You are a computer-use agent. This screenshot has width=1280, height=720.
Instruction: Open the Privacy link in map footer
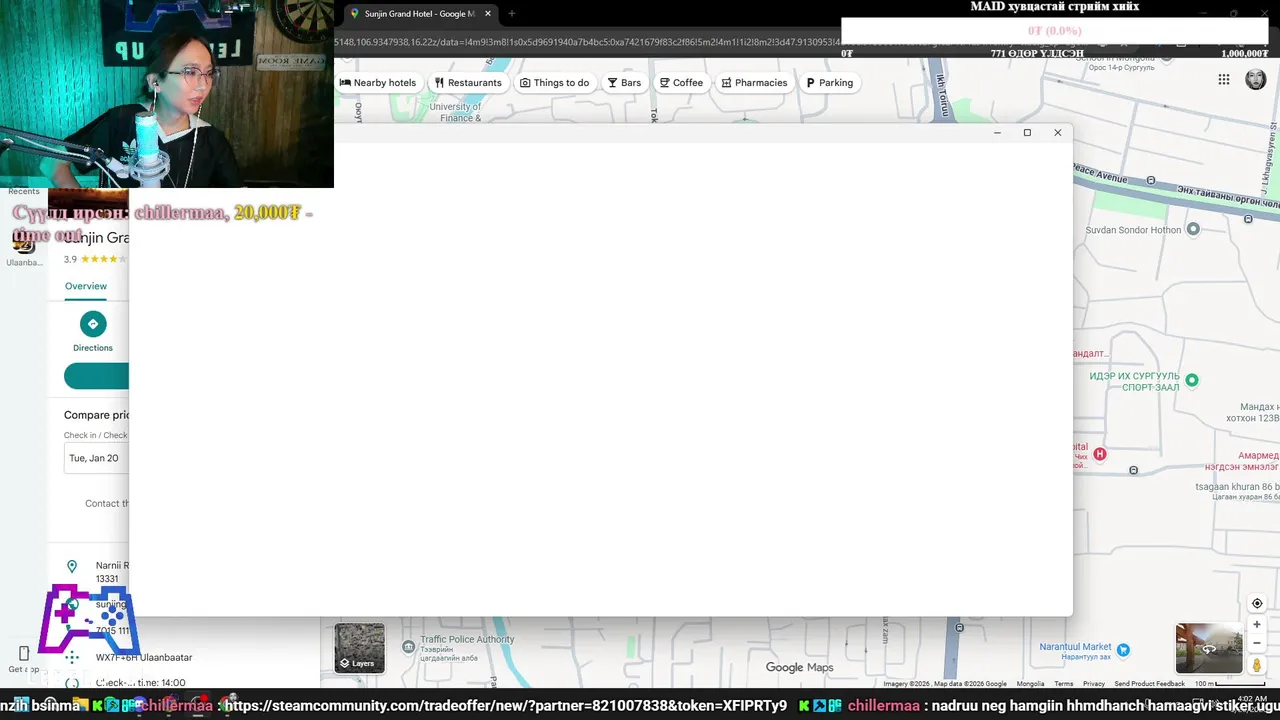click(1094, 684)
